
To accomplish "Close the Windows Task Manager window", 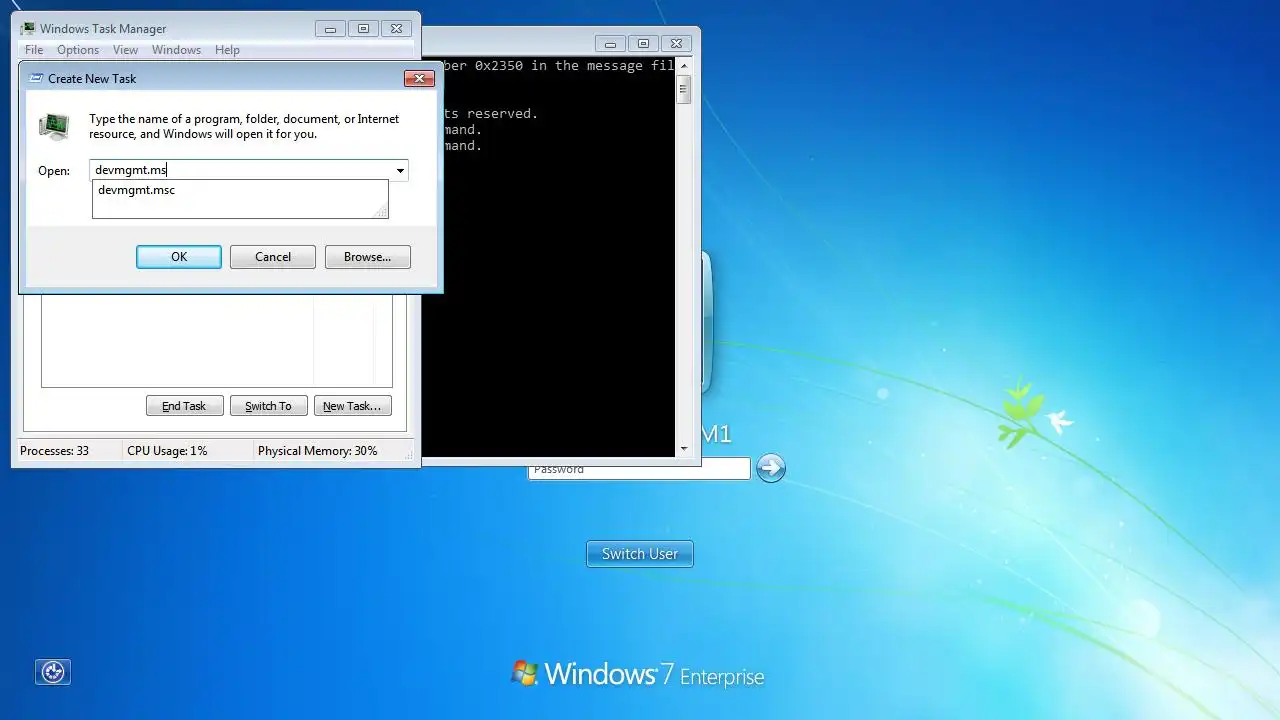I will tap(396, 29).
